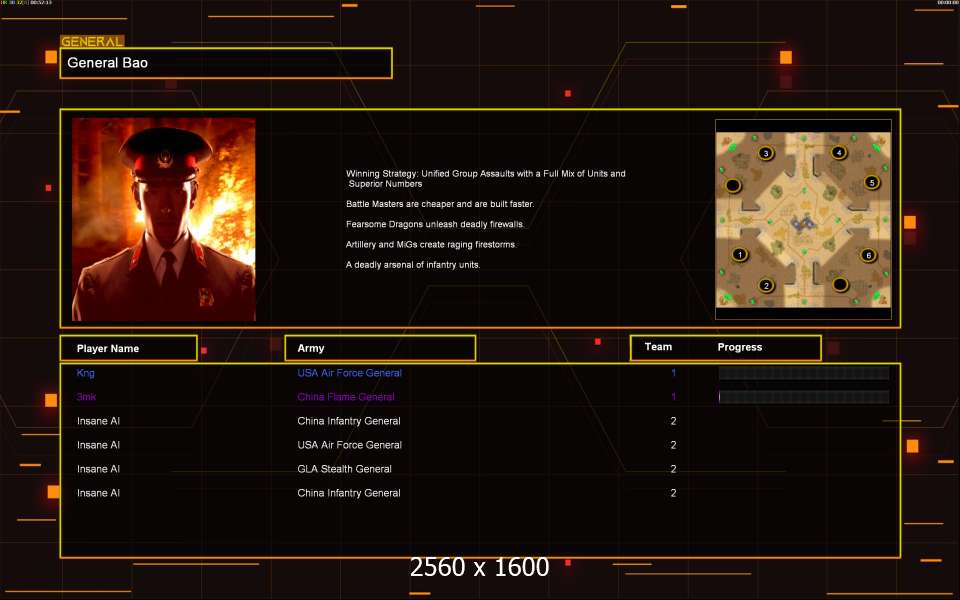The image size is (960, 600).
Task: Choose start position 4 on the minimap
Action: [x=839, y=153]
